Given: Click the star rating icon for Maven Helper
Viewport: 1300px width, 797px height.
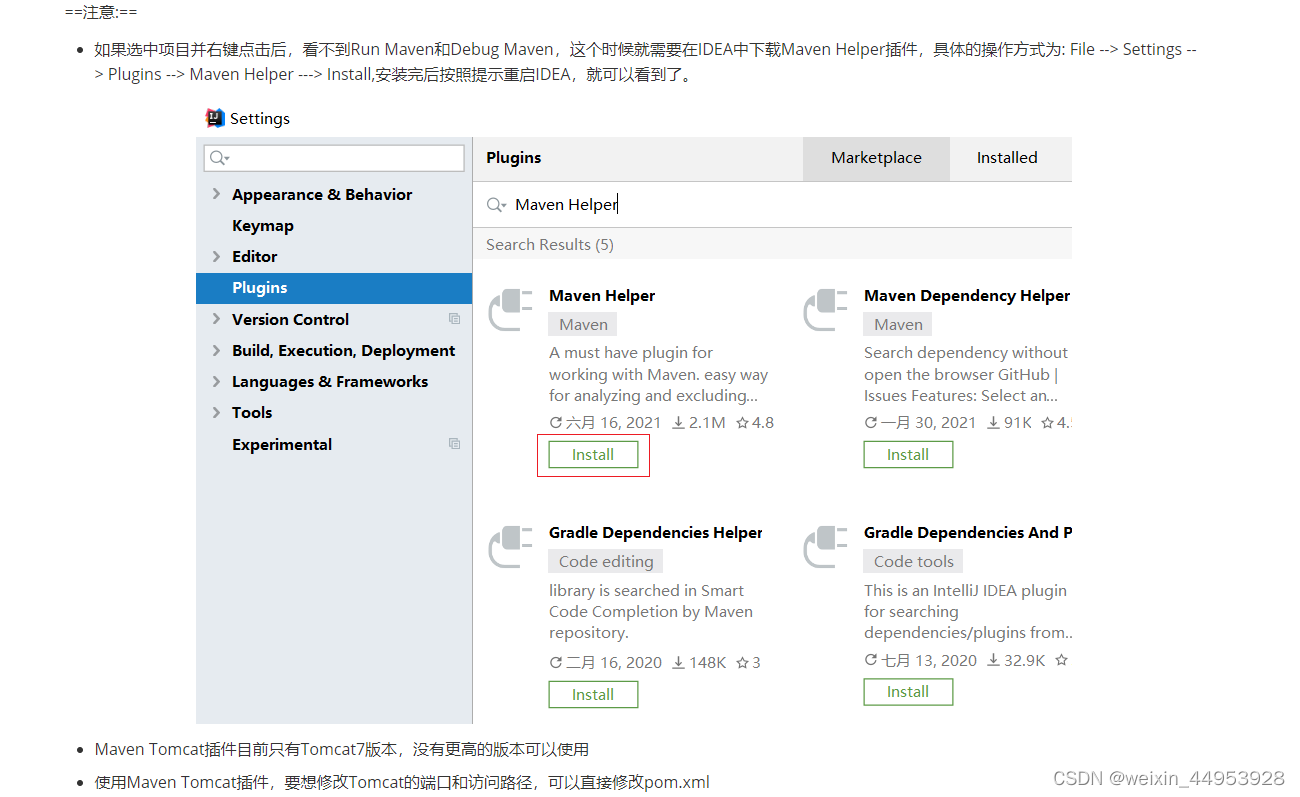Looking at the screenshot, I should (x=742, y=423).
